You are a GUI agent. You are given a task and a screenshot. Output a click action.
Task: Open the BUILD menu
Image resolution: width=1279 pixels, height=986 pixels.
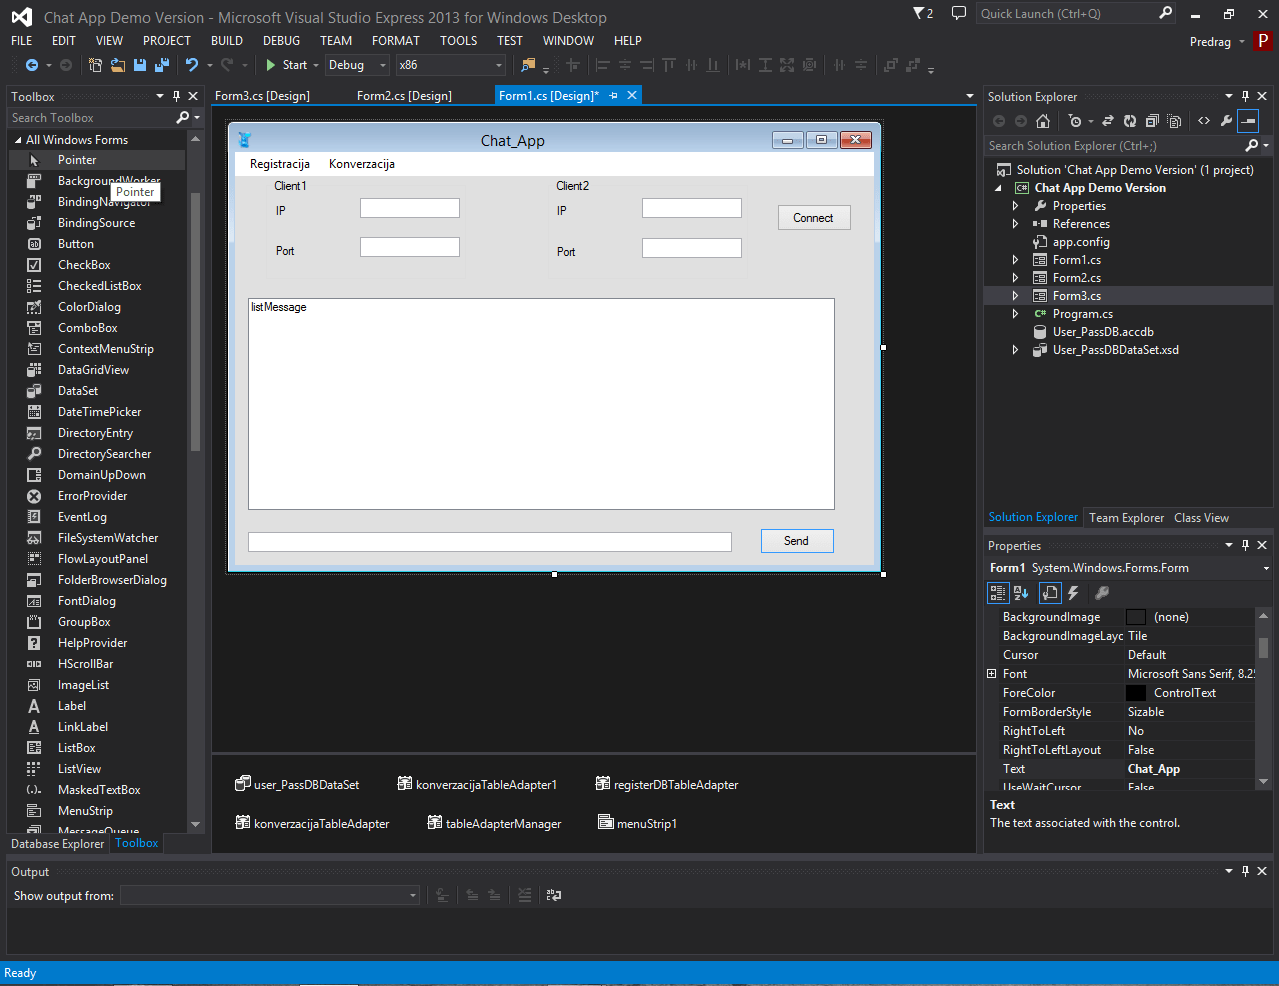coord(227,41)
